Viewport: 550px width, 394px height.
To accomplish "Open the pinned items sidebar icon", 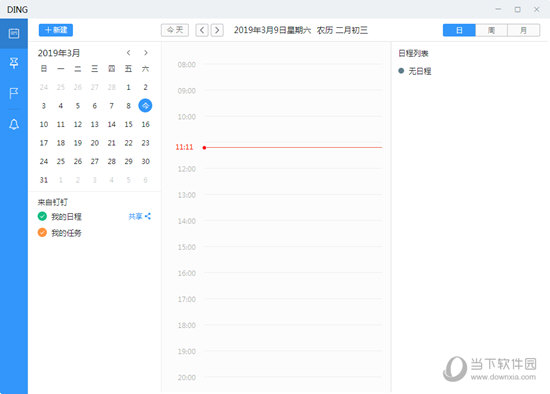I will tap(14, 63).
